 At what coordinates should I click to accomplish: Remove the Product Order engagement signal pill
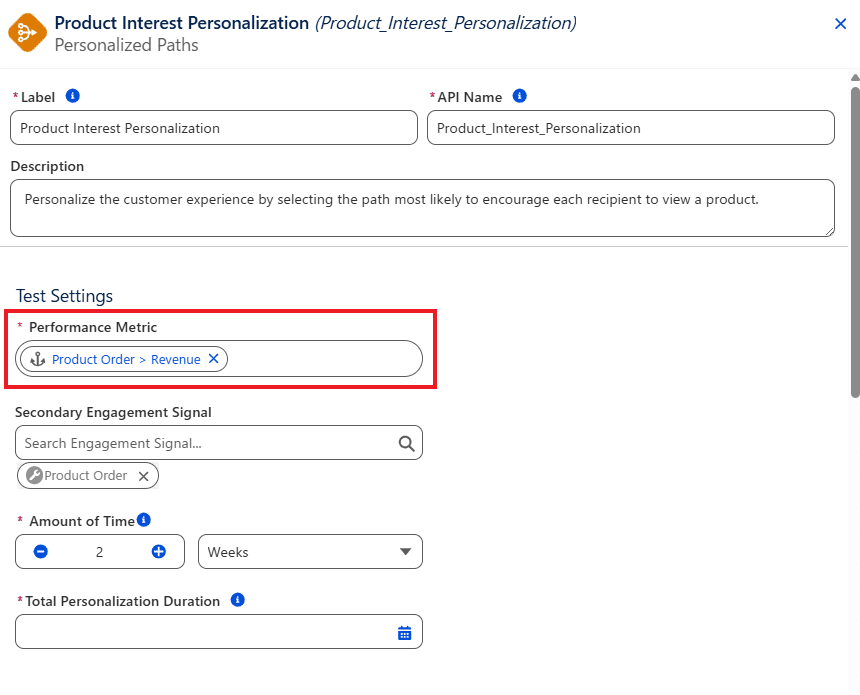point(143,476)
